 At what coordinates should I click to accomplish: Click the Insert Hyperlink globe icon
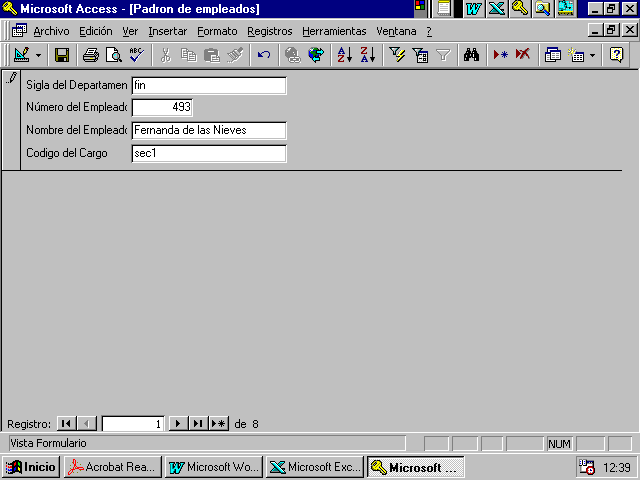tap(292, 55)
